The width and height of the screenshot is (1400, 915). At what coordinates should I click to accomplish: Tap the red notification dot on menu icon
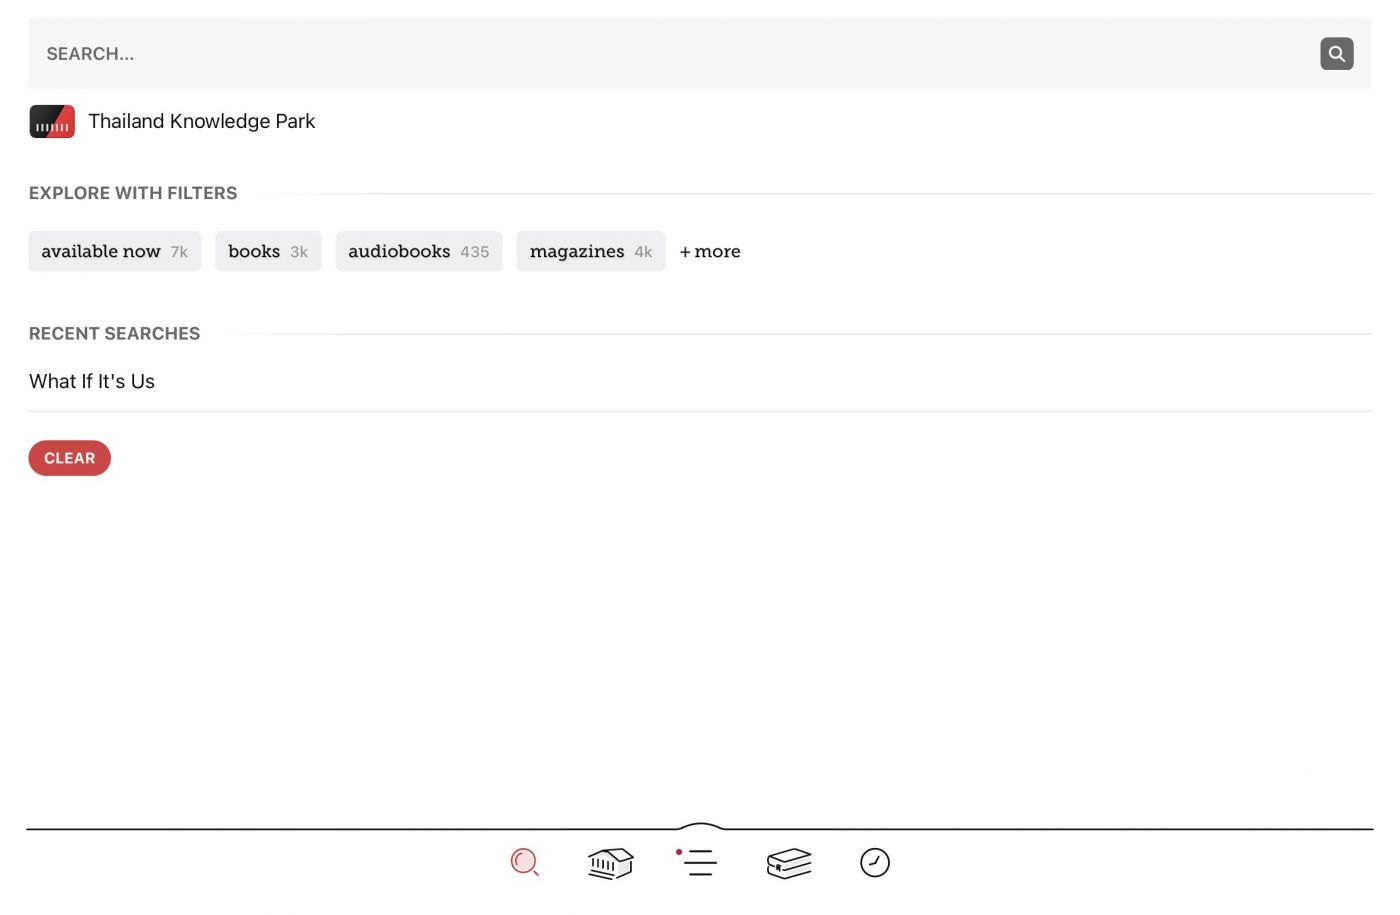click(x=679, y=852)
